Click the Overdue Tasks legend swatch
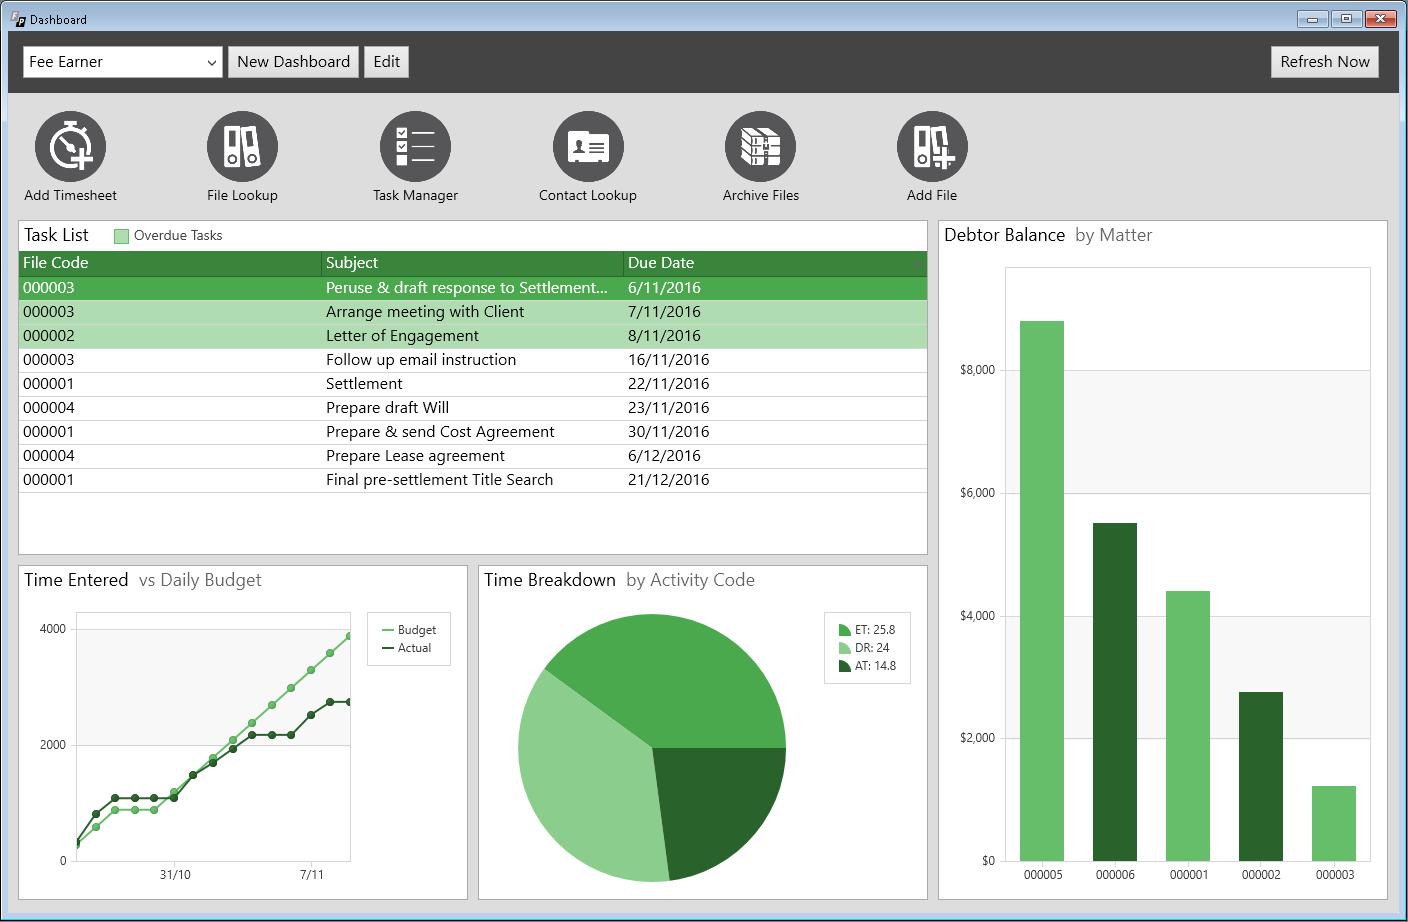1408x922 pixels. tap(122, 236)
